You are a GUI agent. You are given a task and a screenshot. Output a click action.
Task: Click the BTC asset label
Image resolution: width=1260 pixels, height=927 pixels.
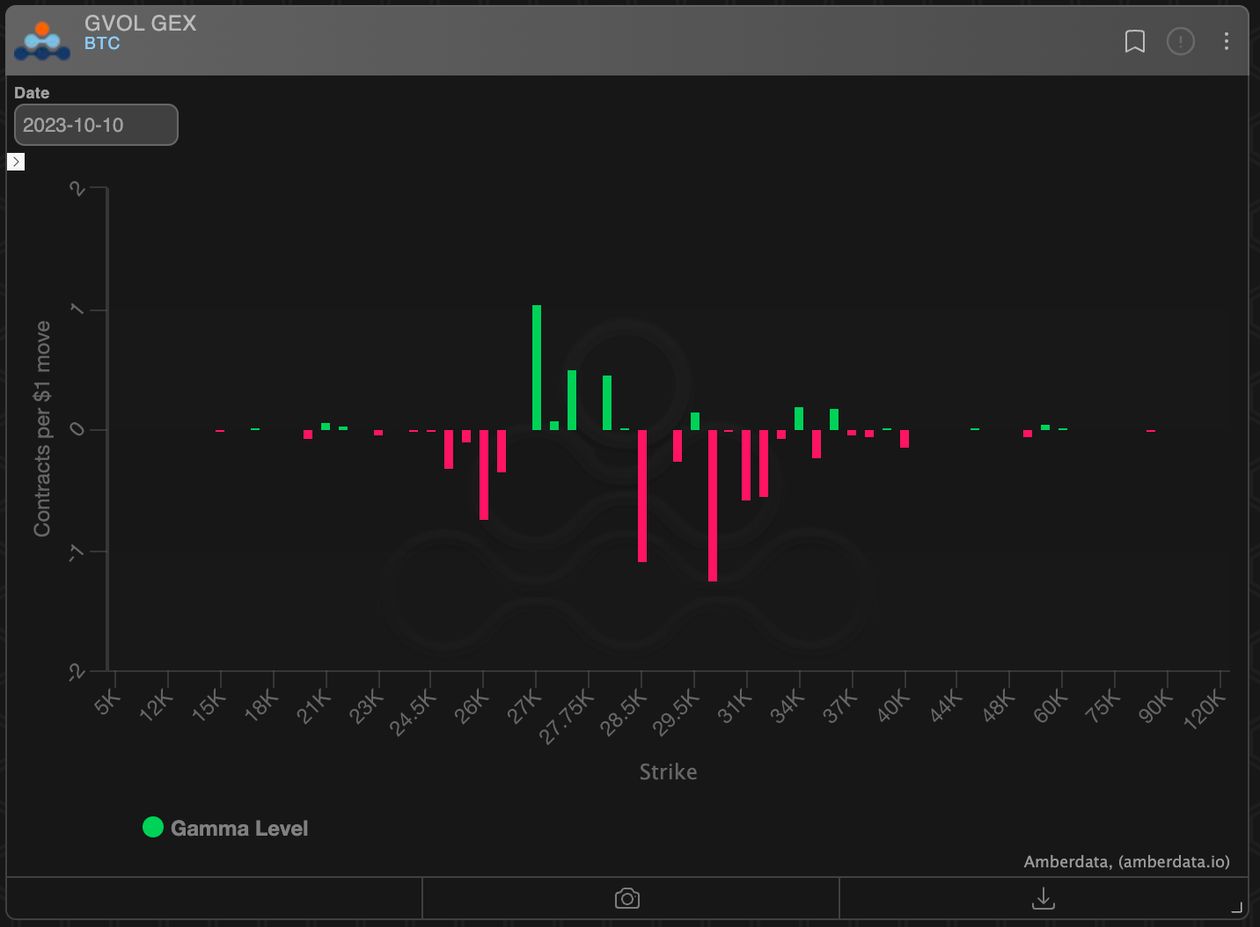(x=102, y=44)
